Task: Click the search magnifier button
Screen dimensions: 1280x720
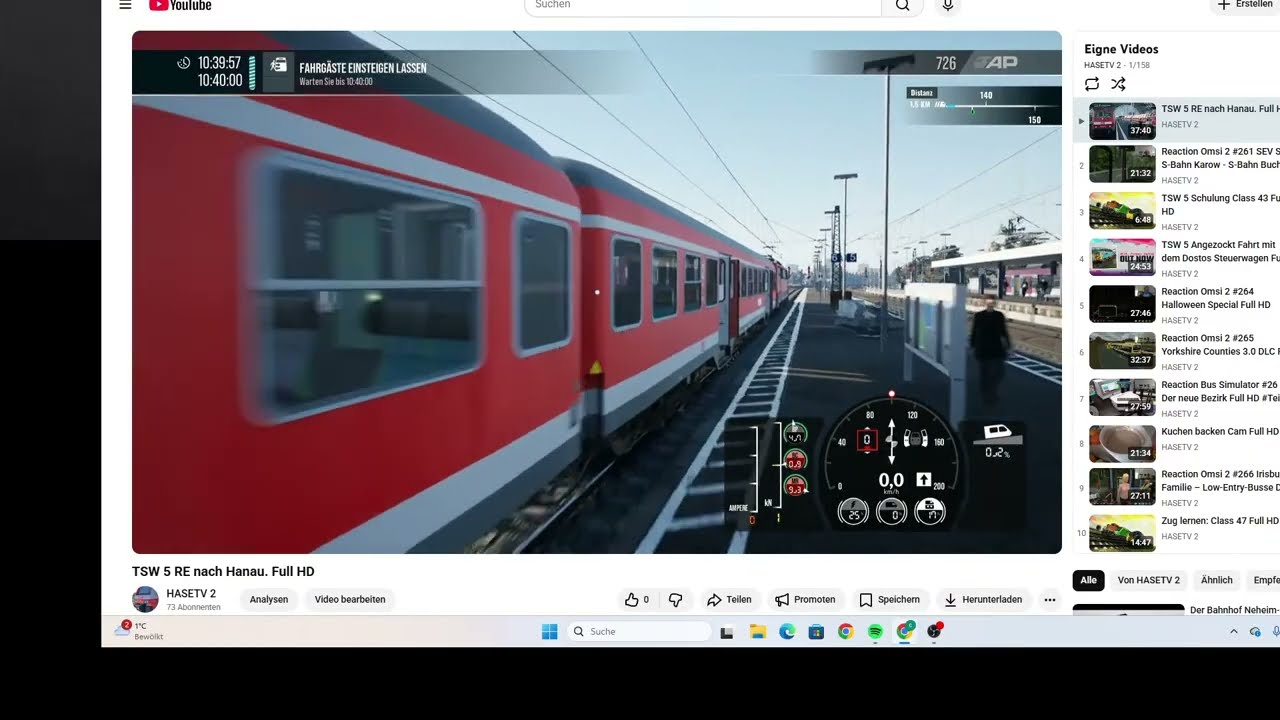Action: [x=902, y=5]
